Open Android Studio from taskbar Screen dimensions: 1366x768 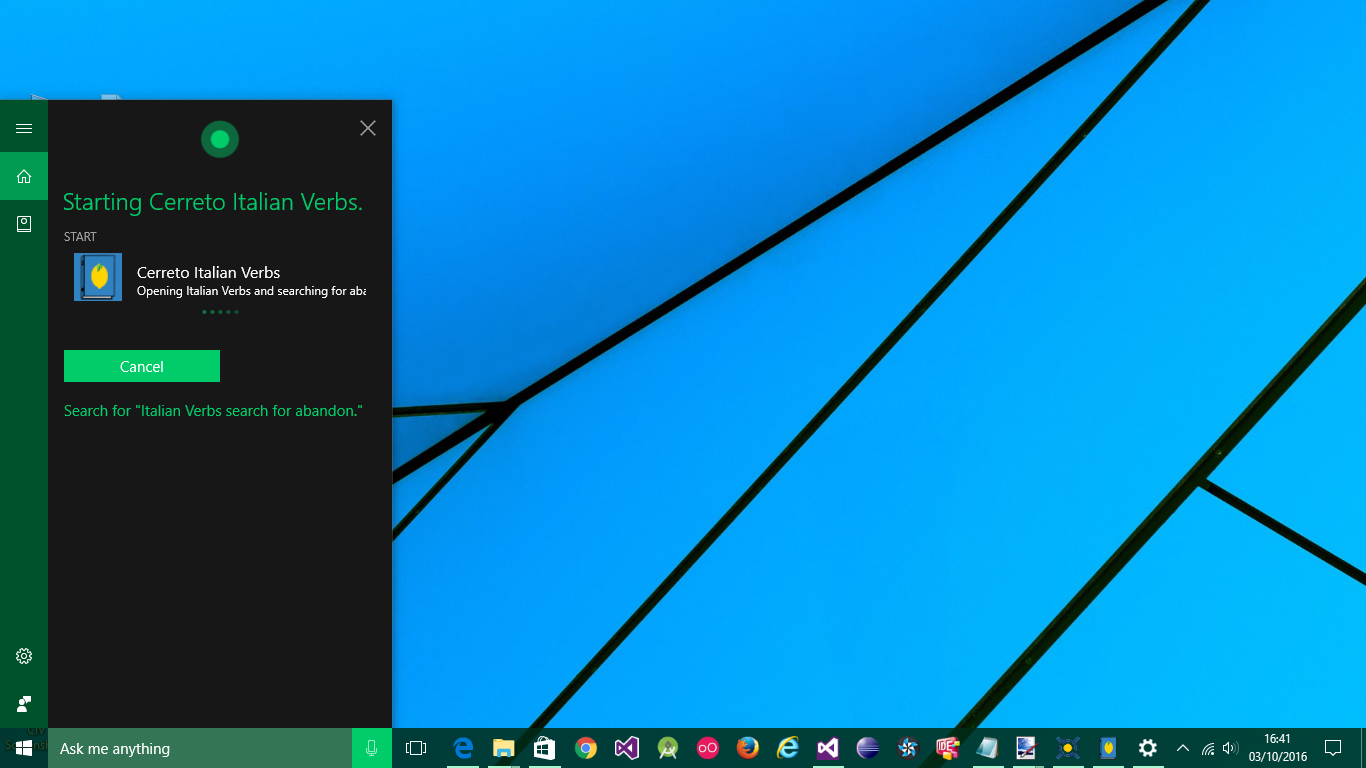[667, 748]
